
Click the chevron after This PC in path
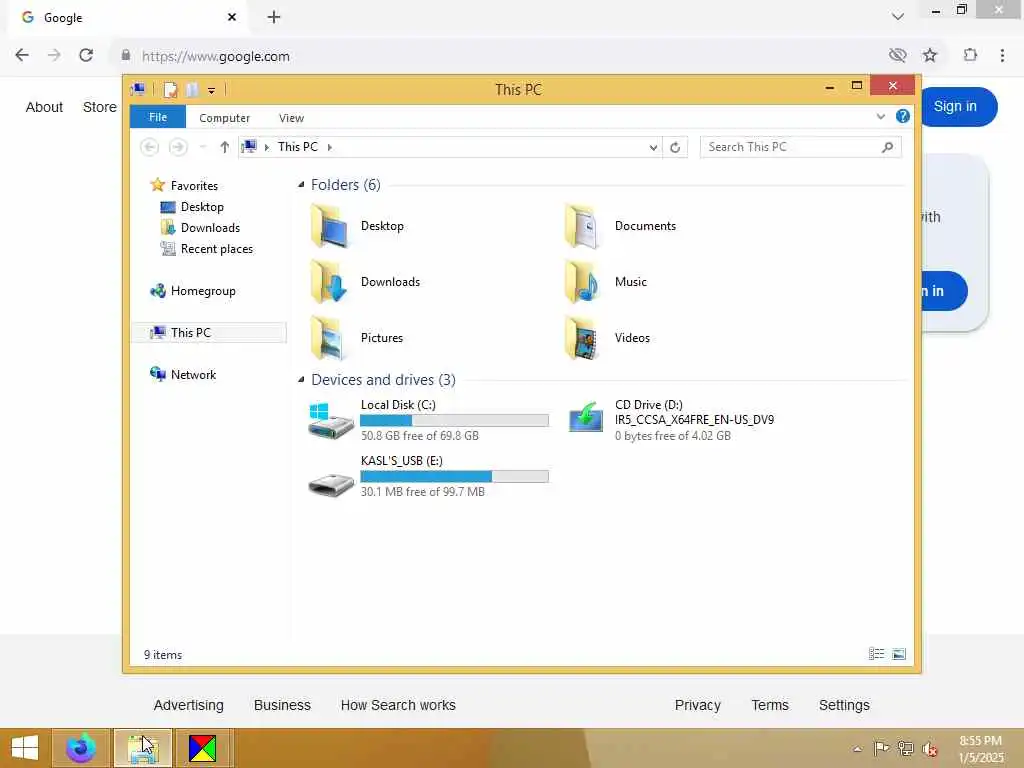pos(330,148)
